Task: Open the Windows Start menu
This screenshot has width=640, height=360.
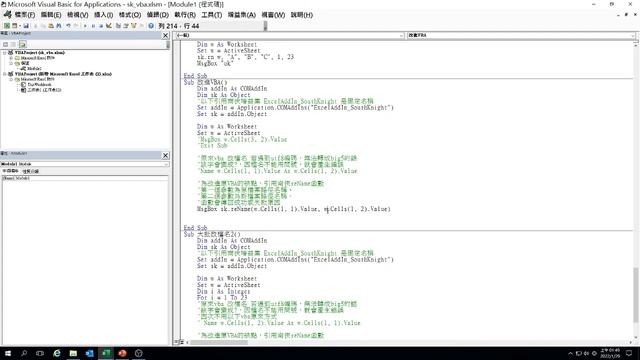Action: 8,353
